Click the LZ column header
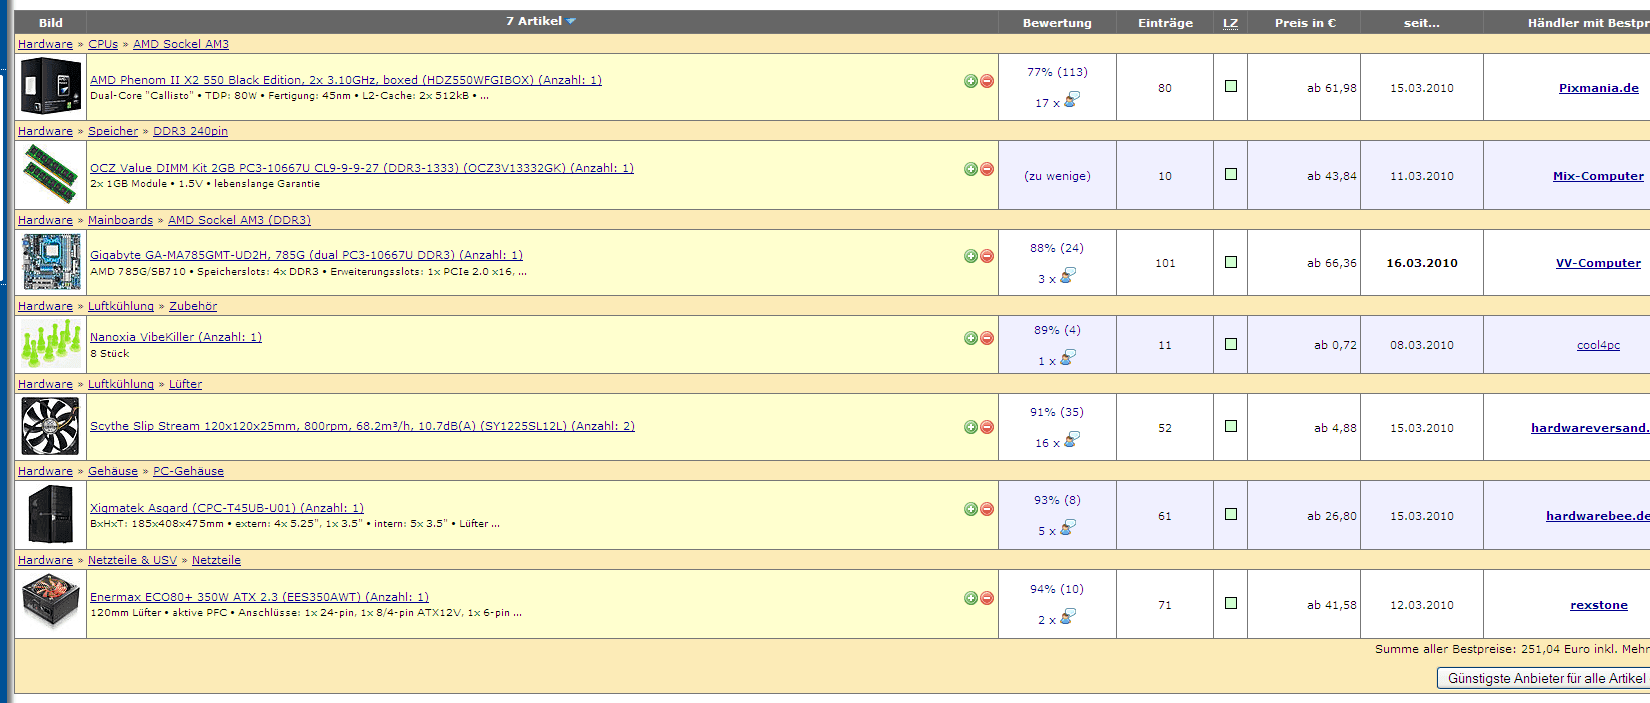This screenshot has height=703, width=1650. 1230,22
